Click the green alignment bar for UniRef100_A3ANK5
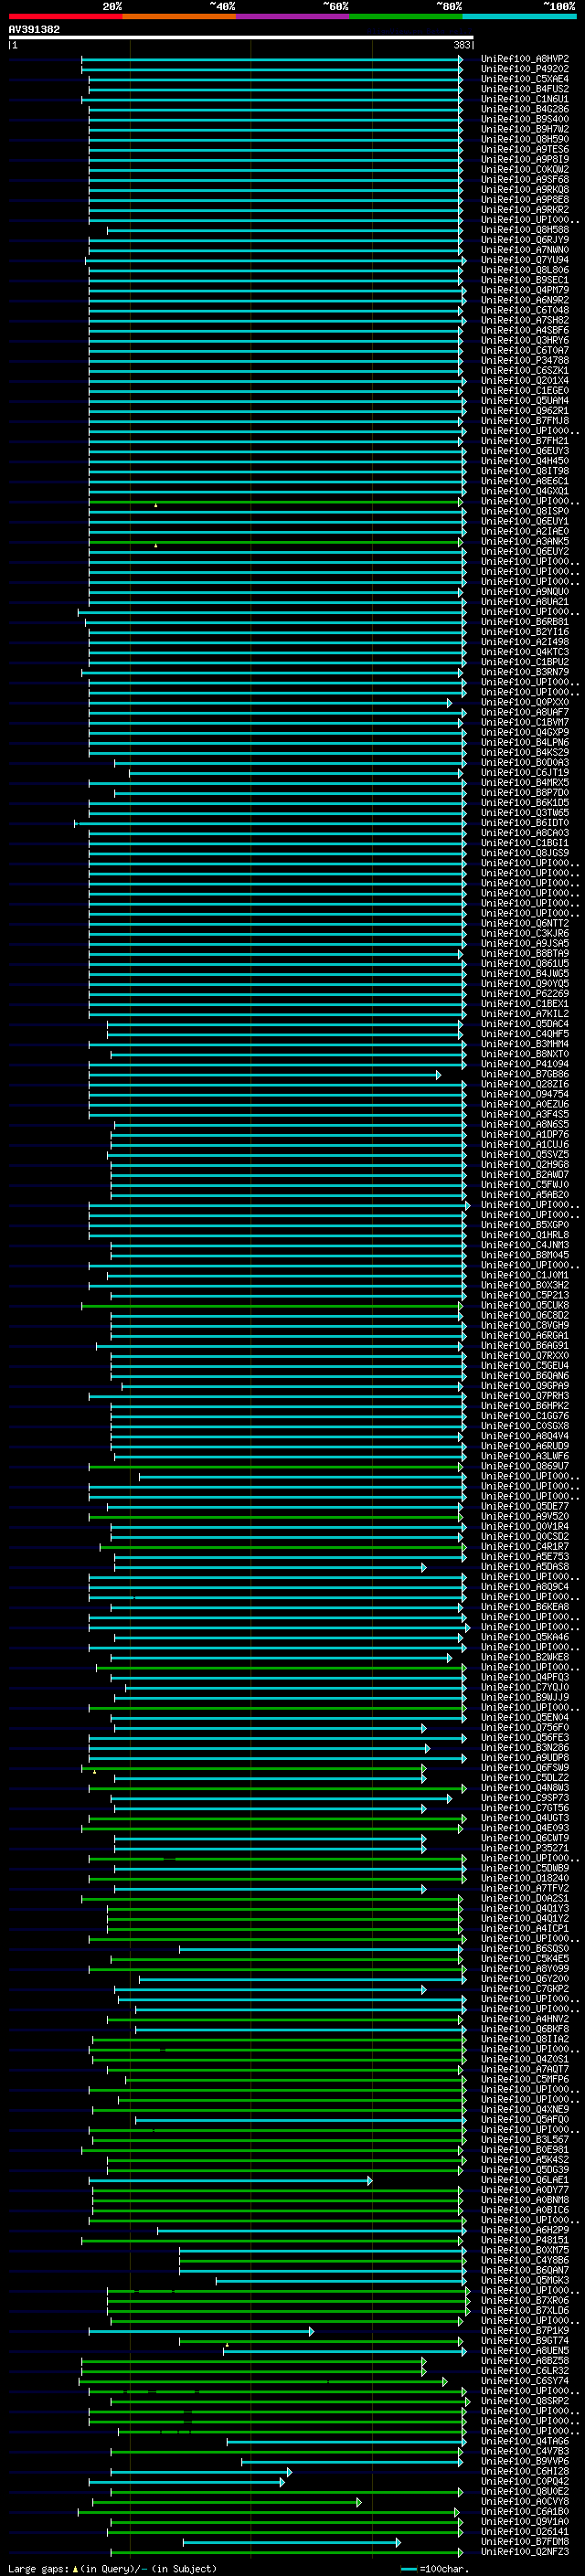The height and width of the screenshot is (2576, 585). 276,541
